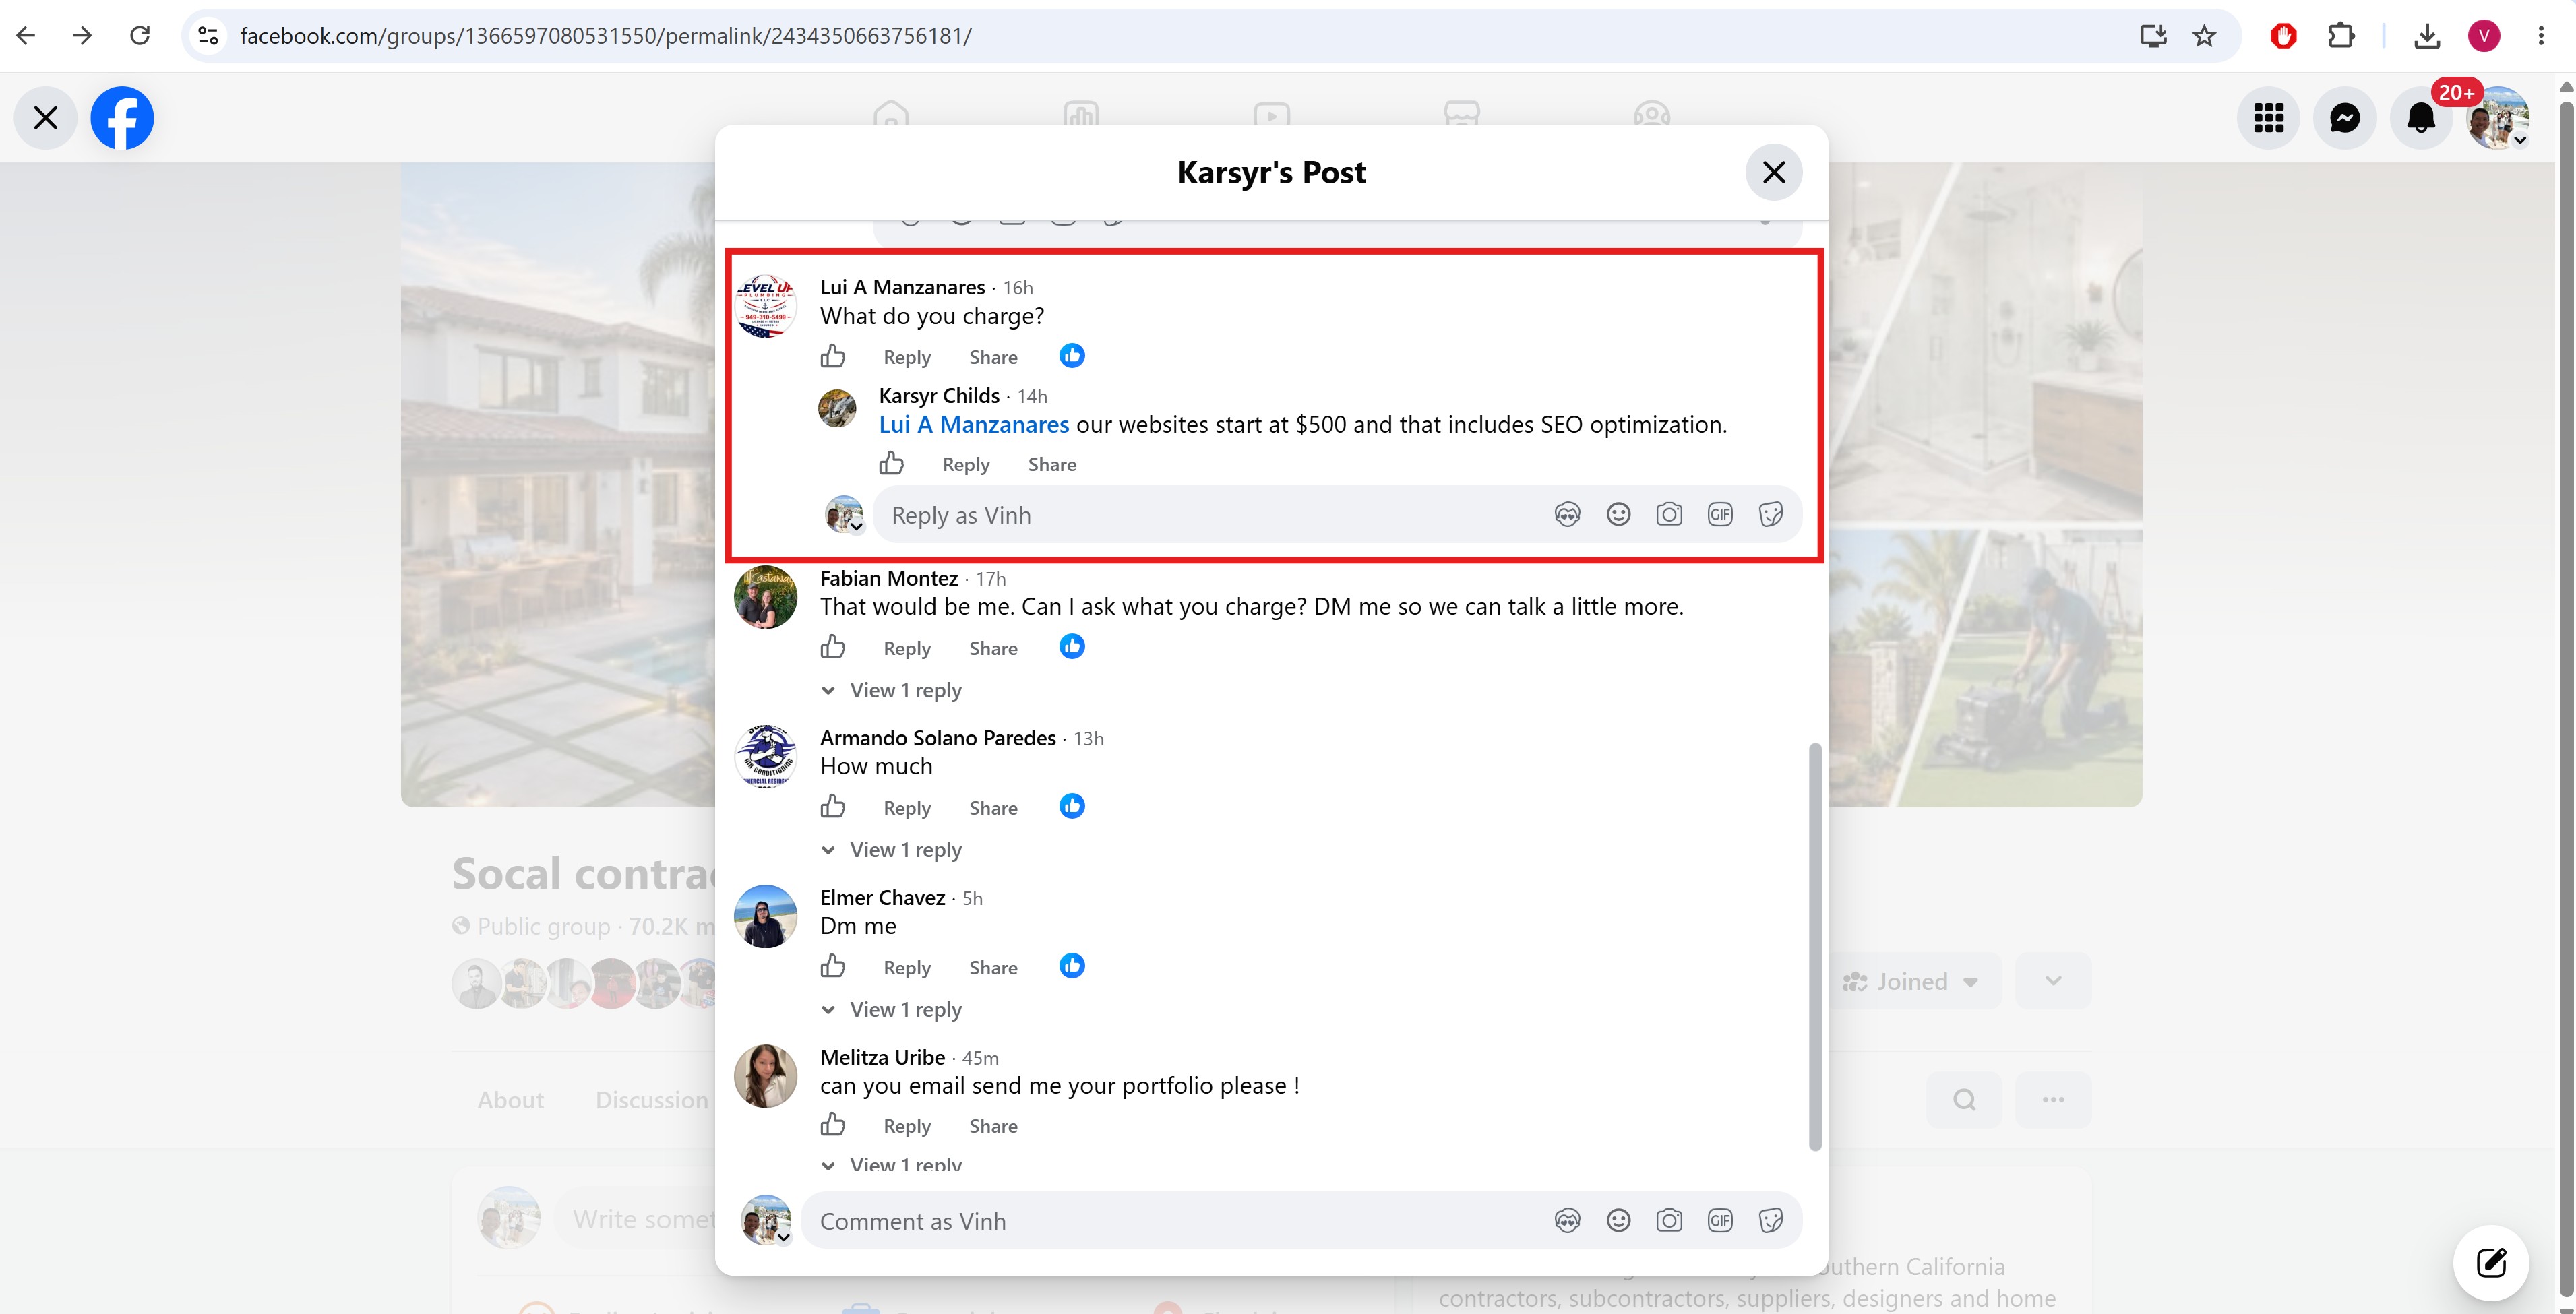Viewport: 2576px width, 1314px height.
Task: Open Melitza Uribe's profile picture
Action: coord(766,1076)
